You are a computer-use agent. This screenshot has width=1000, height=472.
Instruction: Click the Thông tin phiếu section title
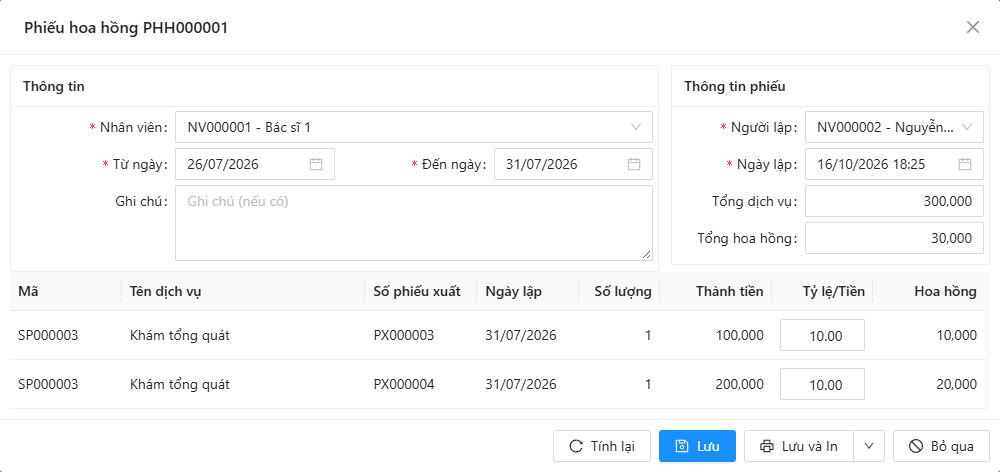(x=735, y=87)
